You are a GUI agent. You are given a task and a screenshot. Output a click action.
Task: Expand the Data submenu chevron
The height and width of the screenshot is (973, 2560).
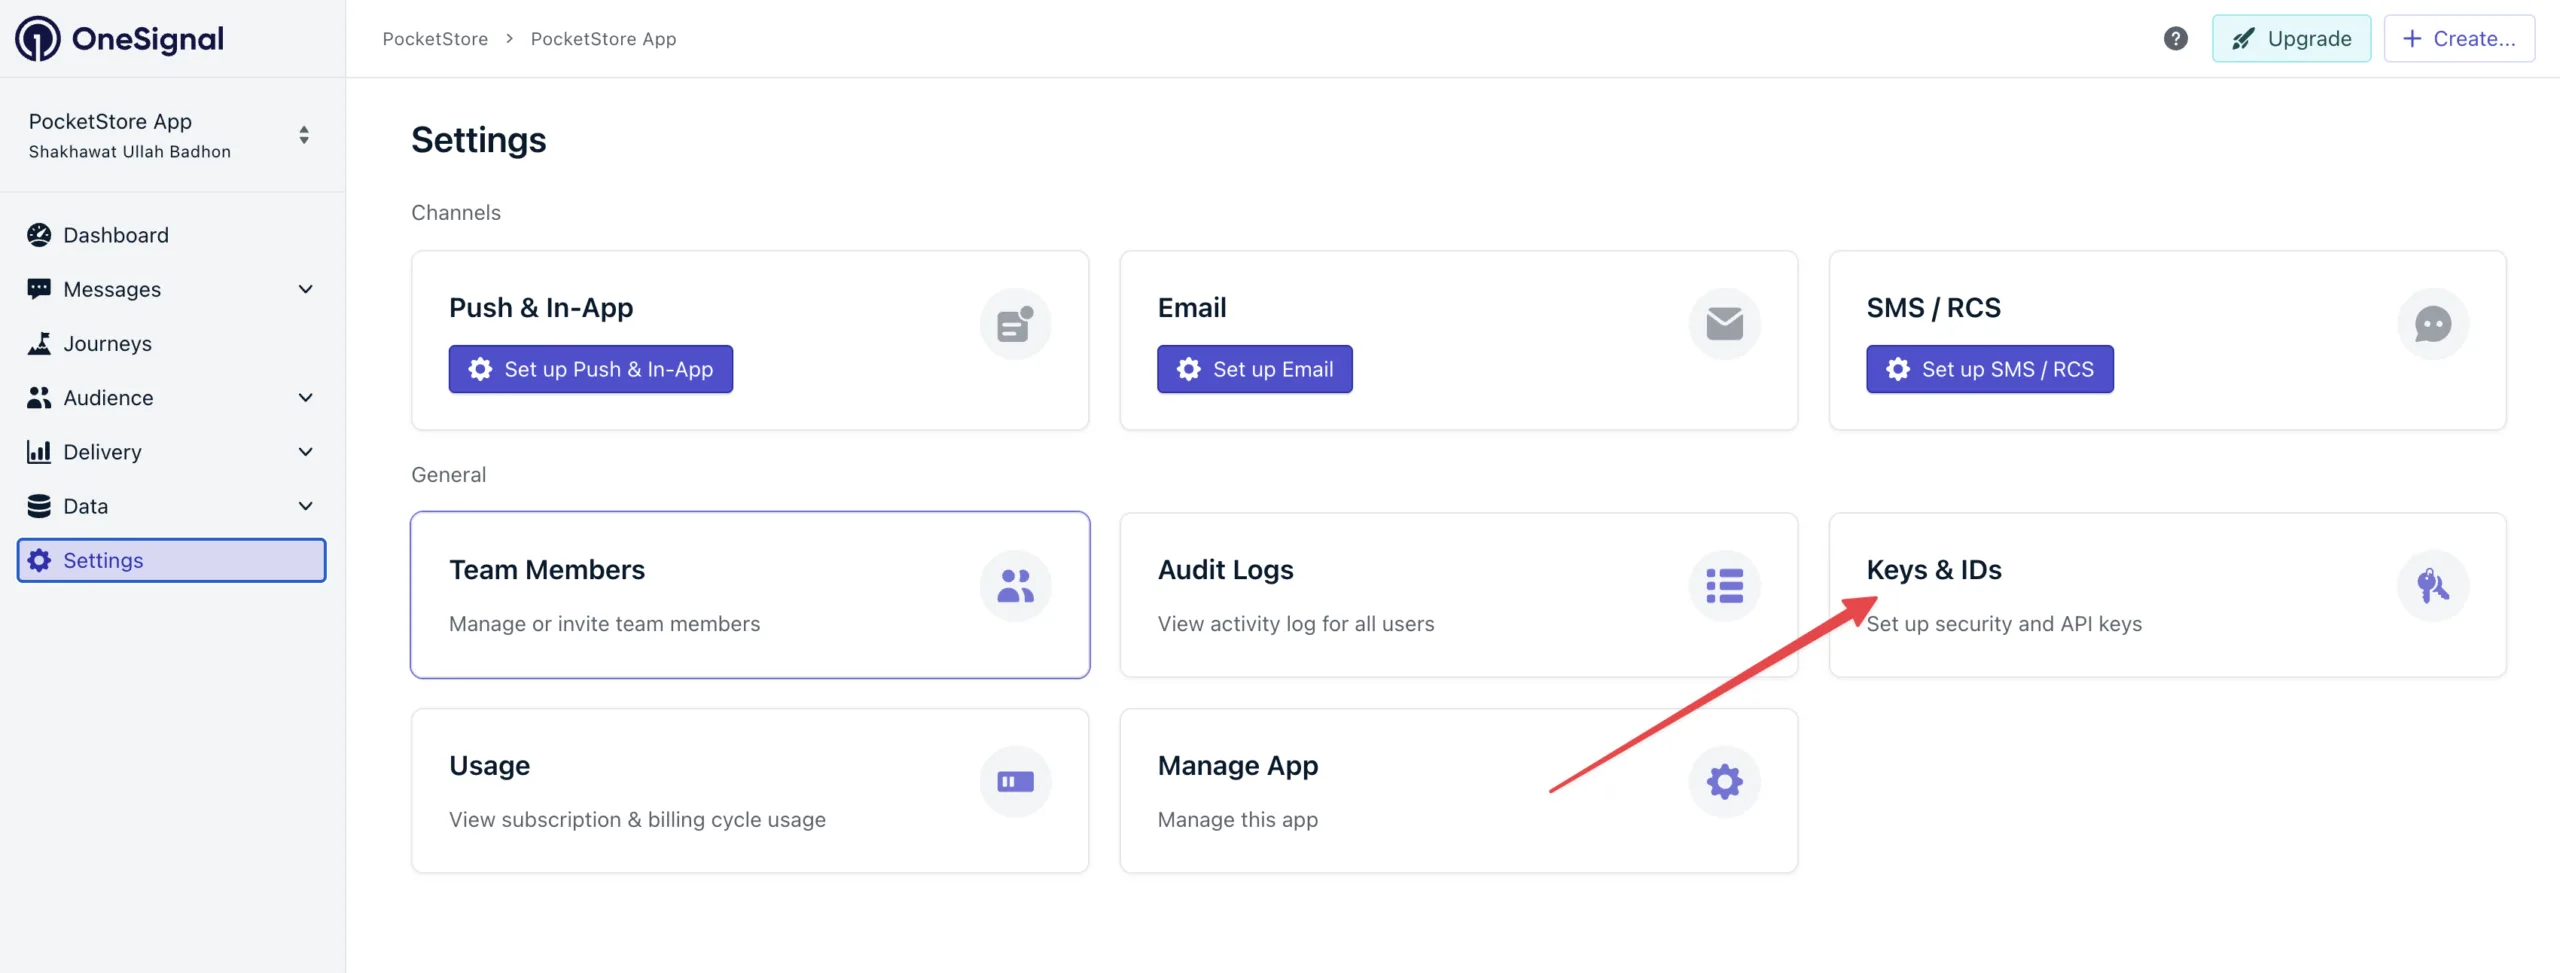pos(306,506)
